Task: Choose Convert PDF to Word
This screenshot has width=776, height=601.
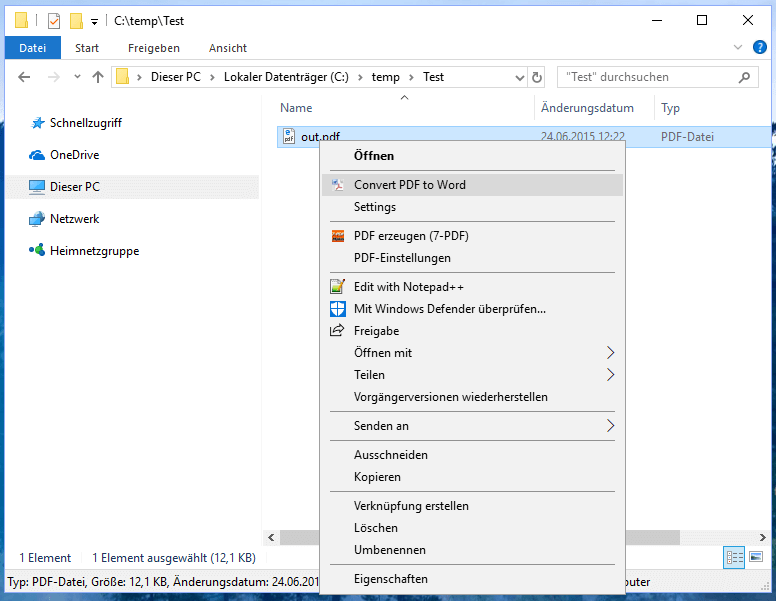Action: click(472, 185)
